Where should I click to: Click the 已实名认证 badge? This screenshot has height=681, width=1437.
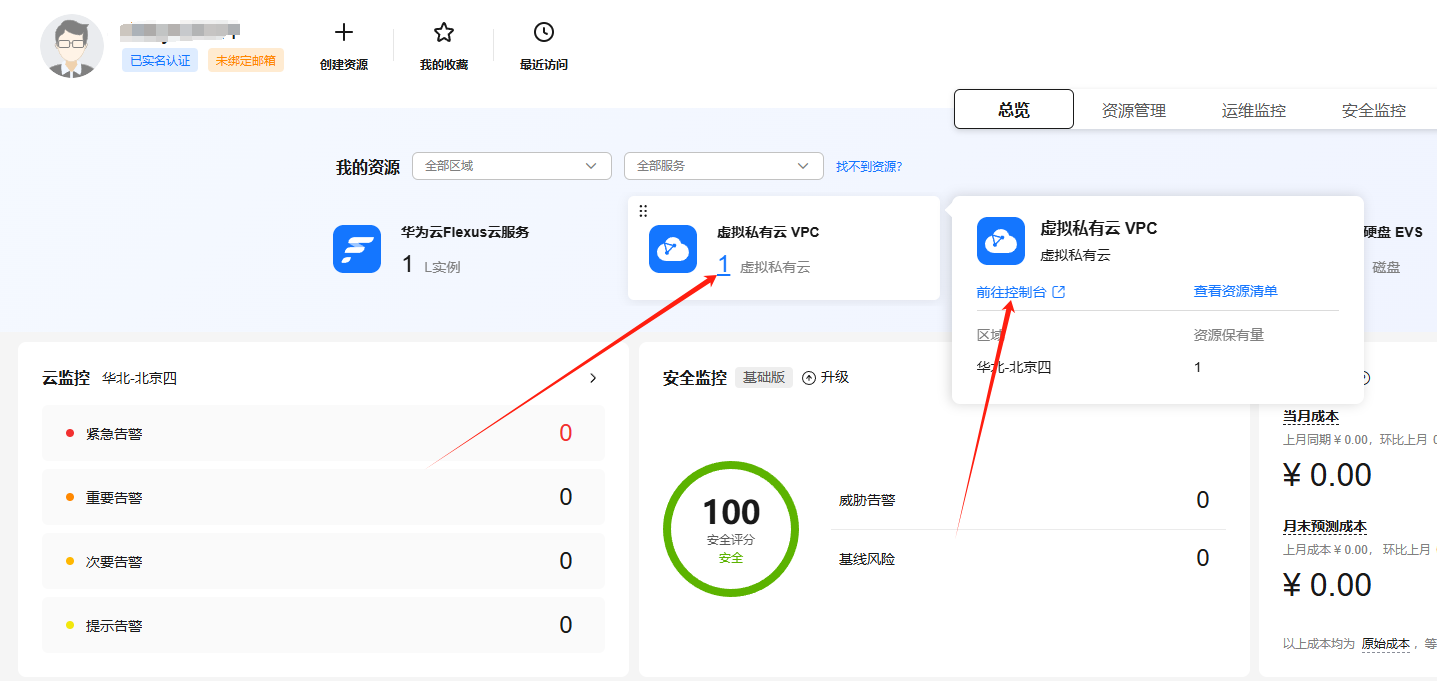tap(160, 60)
